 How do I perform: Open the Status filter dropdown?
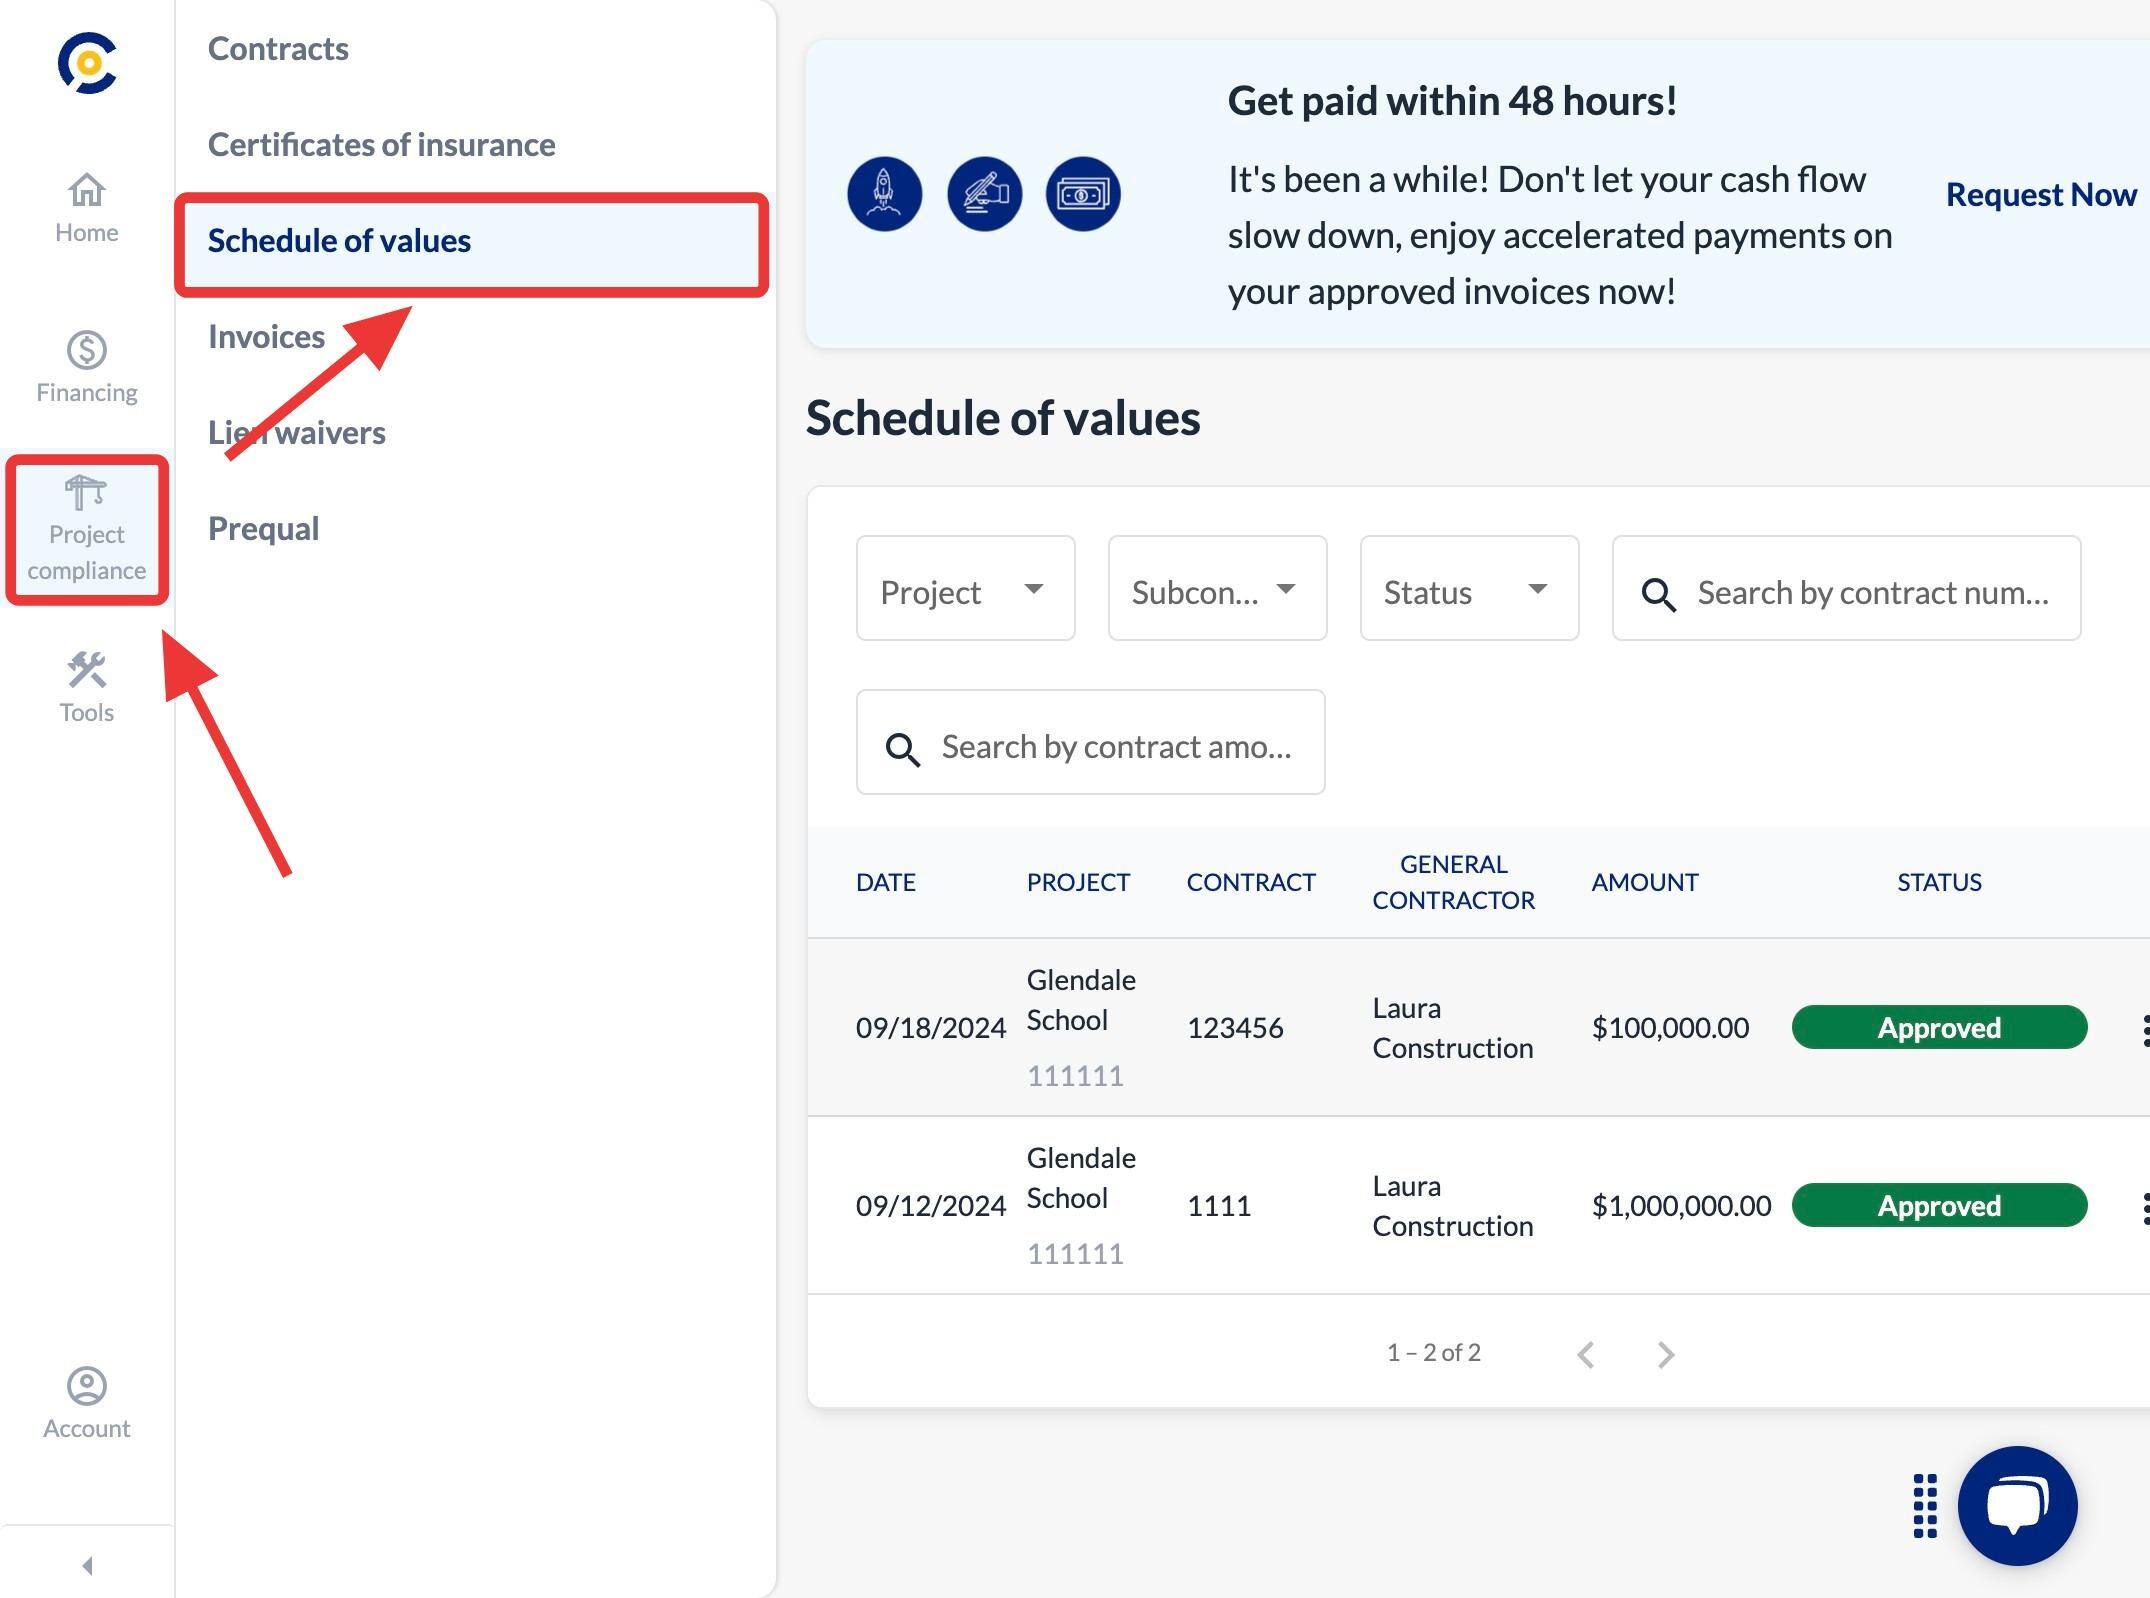(x=1469, y=588)
